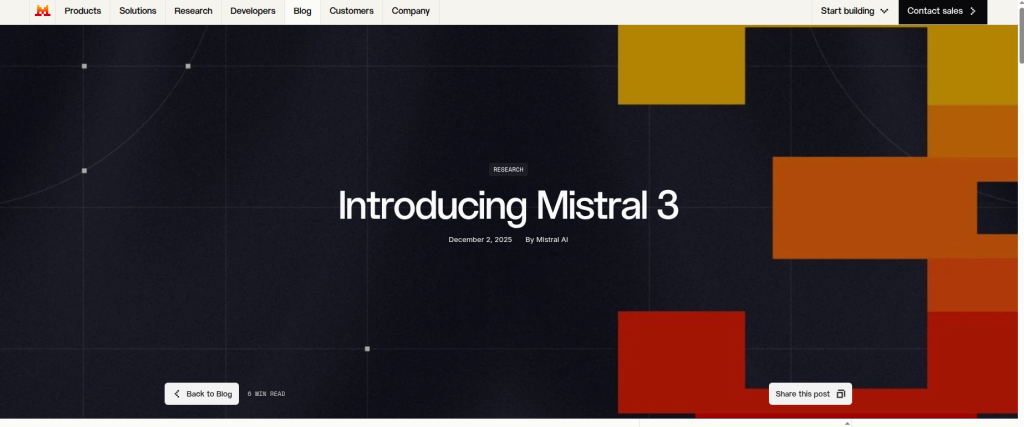This screenshot has height=427, width=1024.
Task: Open the Developers menu
Action: 253,11
